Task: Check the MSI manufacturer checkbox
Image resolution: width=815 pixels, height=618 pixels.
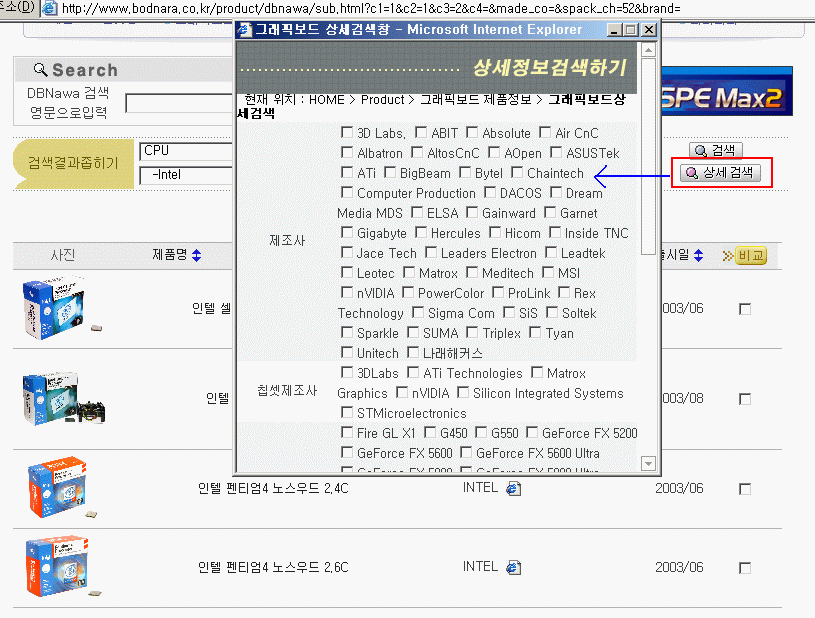Action: click(548, 272)
